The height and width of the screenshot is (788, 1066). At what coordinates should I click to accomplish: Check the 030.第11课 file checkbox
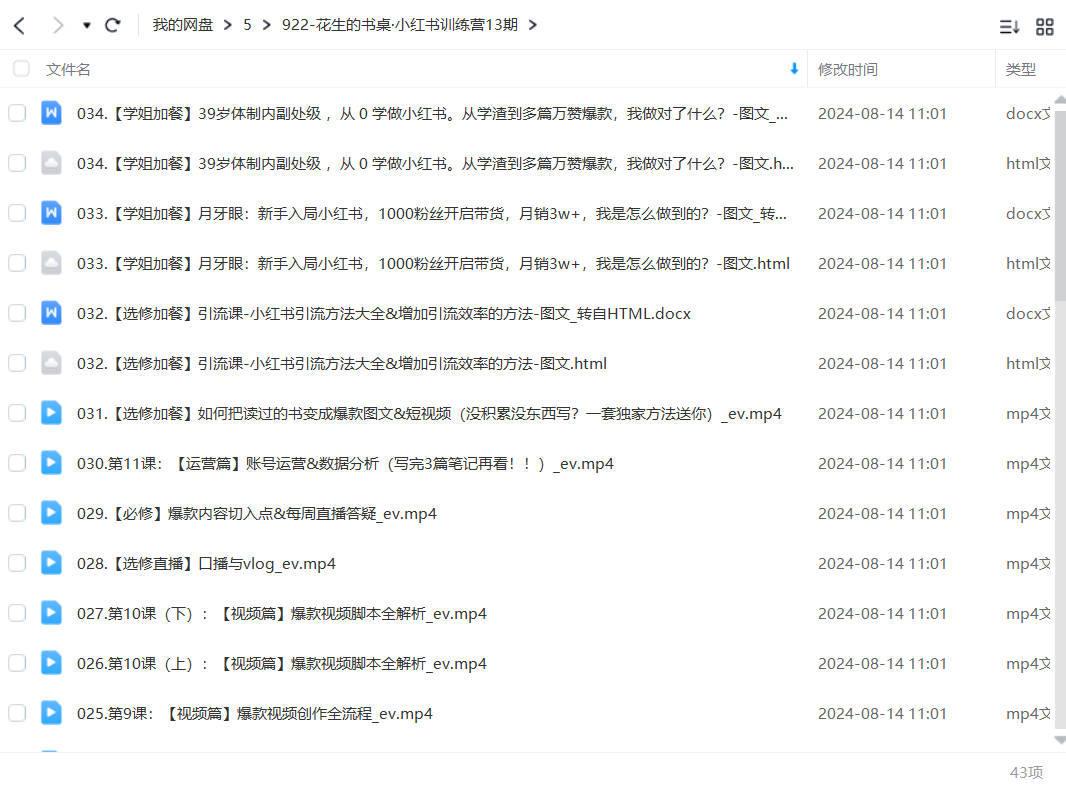click(x=17, y=463)
